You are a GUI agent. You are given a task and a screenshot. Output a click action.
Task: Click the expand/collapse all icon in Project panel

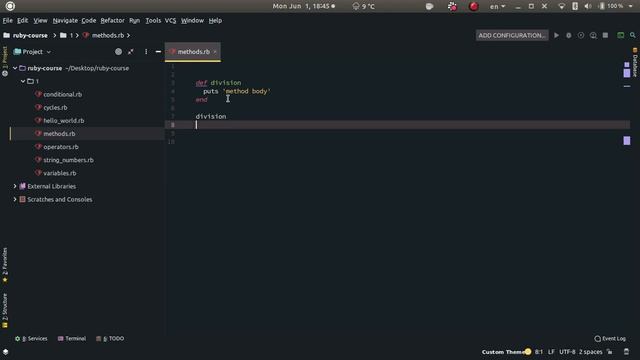coord(131,52)
